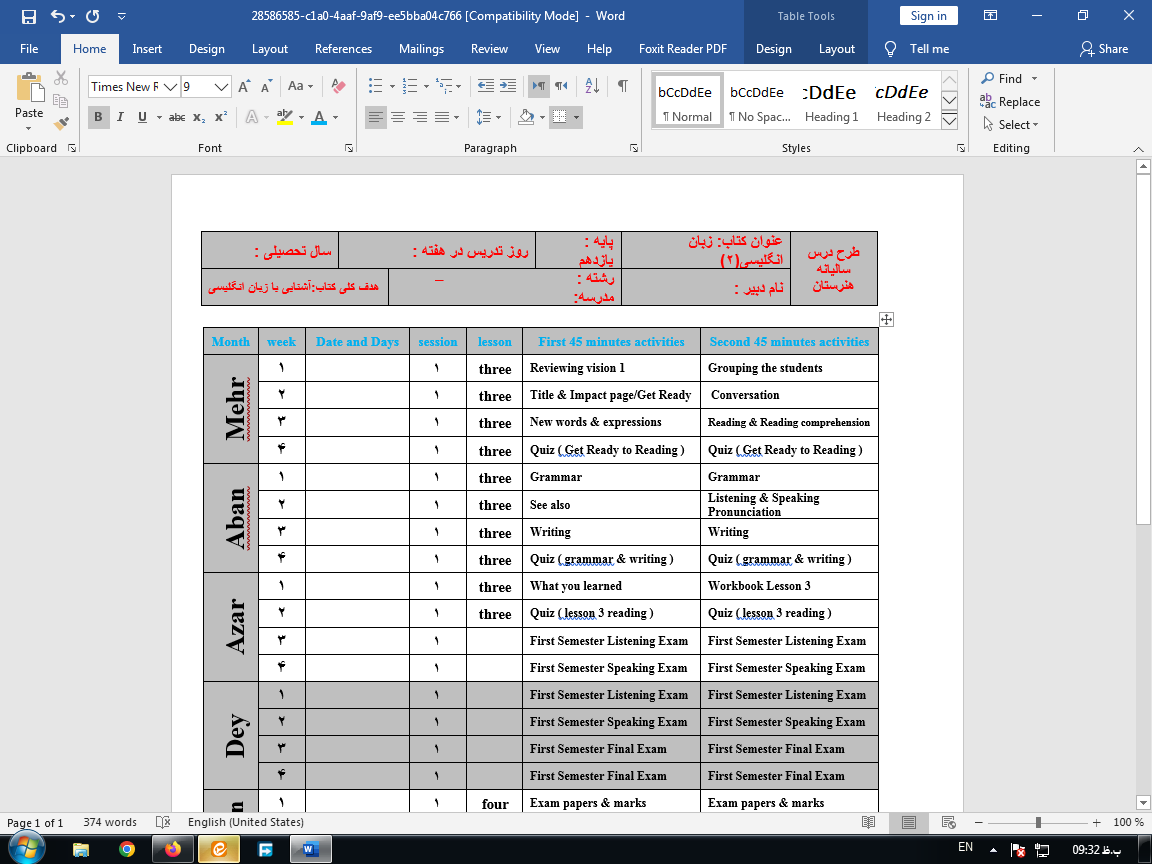Screen dimensions: 1152x864
Task: Toggle Underline formatting
Action: point(142,118)
